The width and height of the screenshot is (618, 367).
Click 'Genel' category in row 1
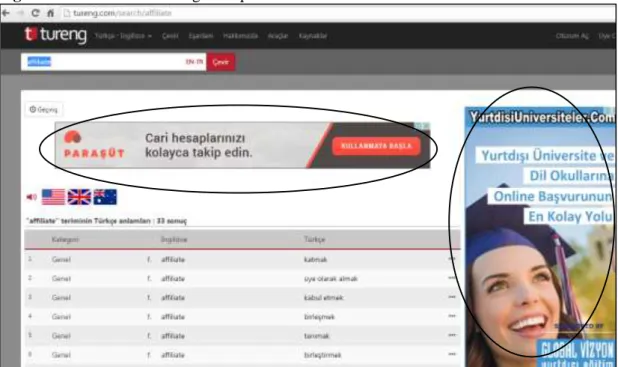click(61, 259)
